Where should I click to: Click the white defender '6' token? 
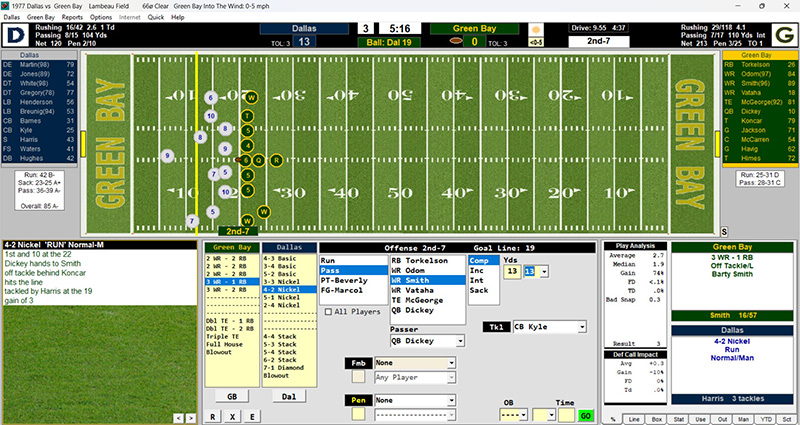[211, 98]
